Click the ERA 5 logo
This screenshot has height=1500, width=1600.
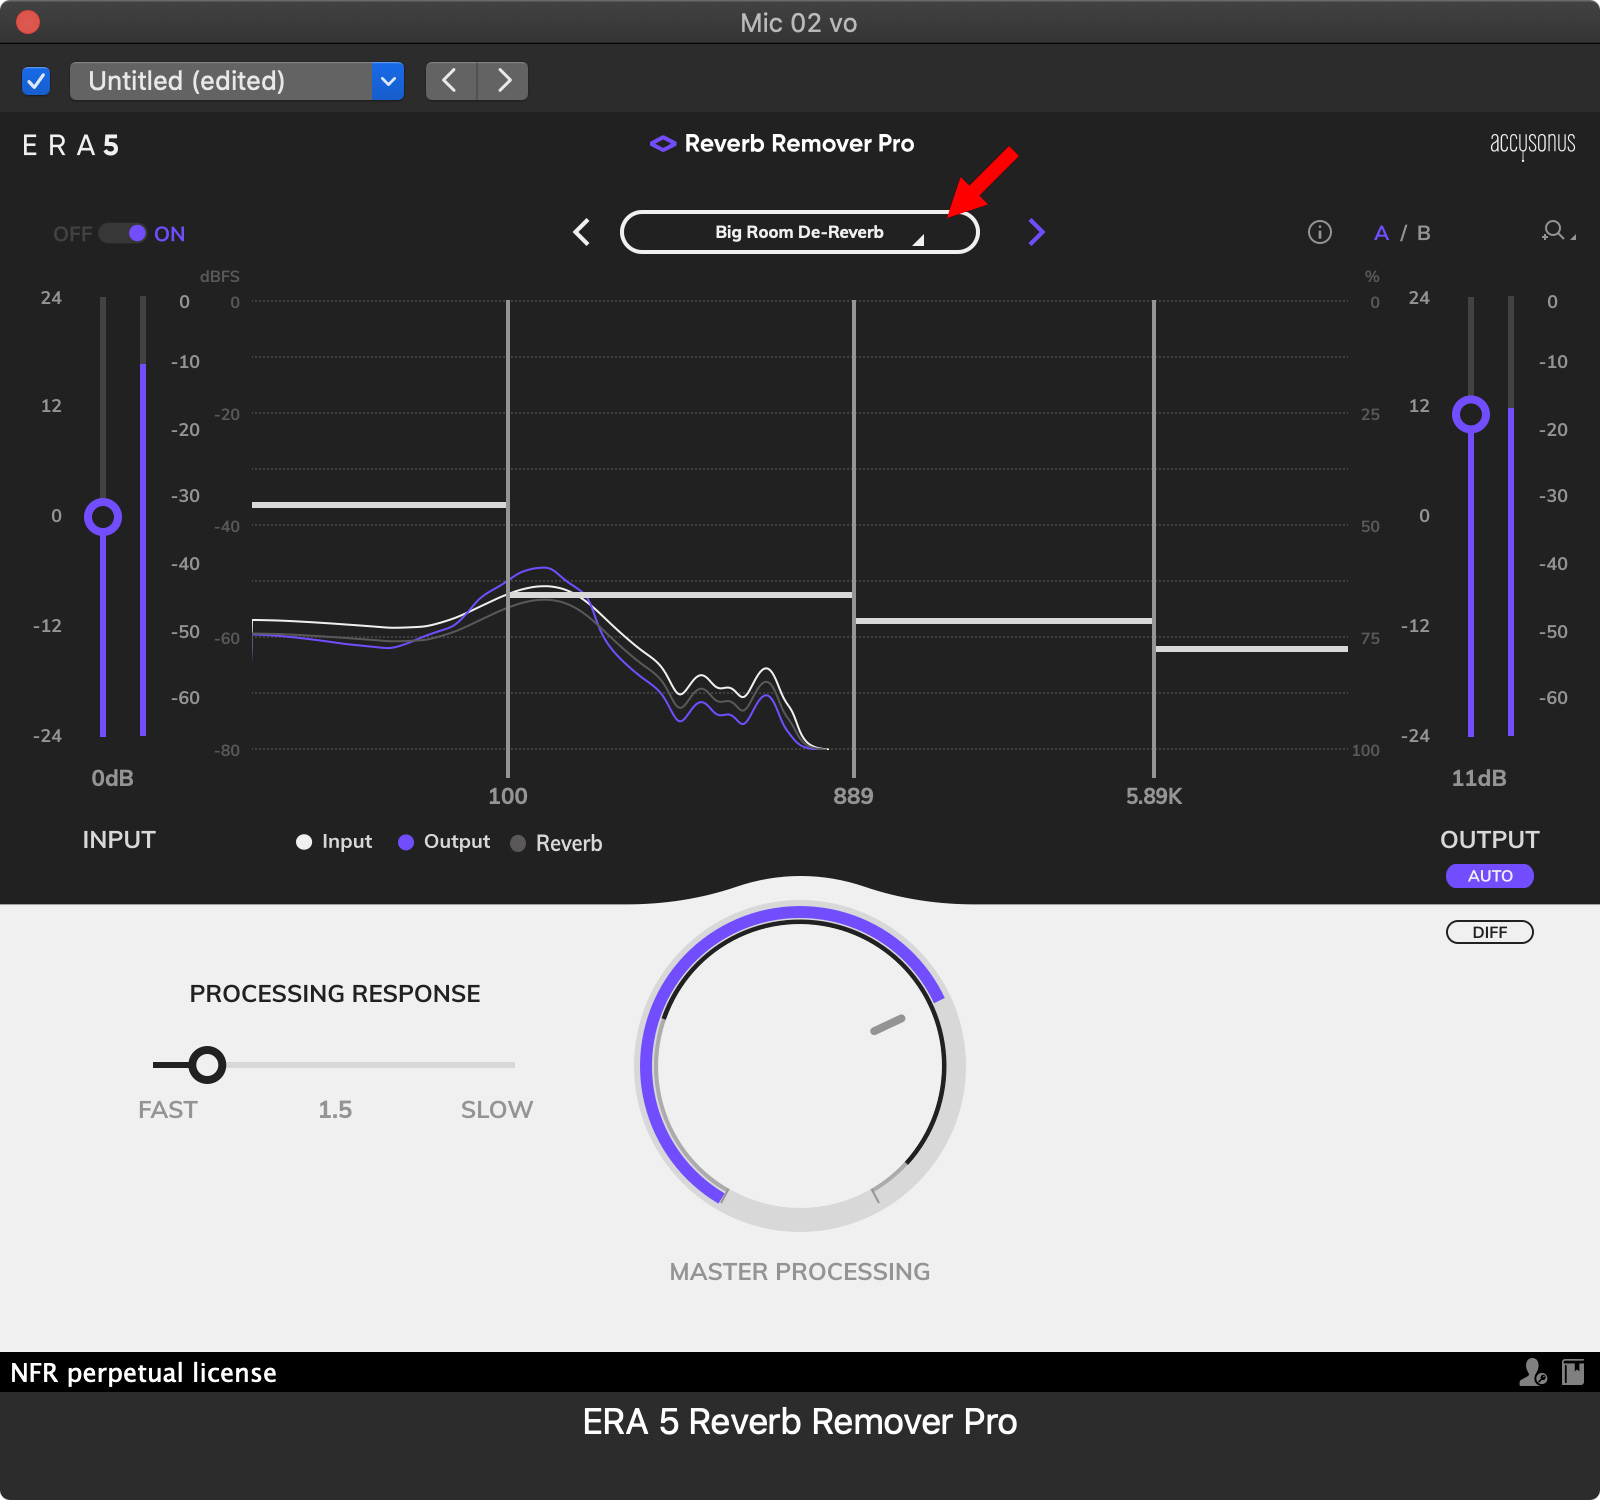pyautogui.click(x=71, y=146)
